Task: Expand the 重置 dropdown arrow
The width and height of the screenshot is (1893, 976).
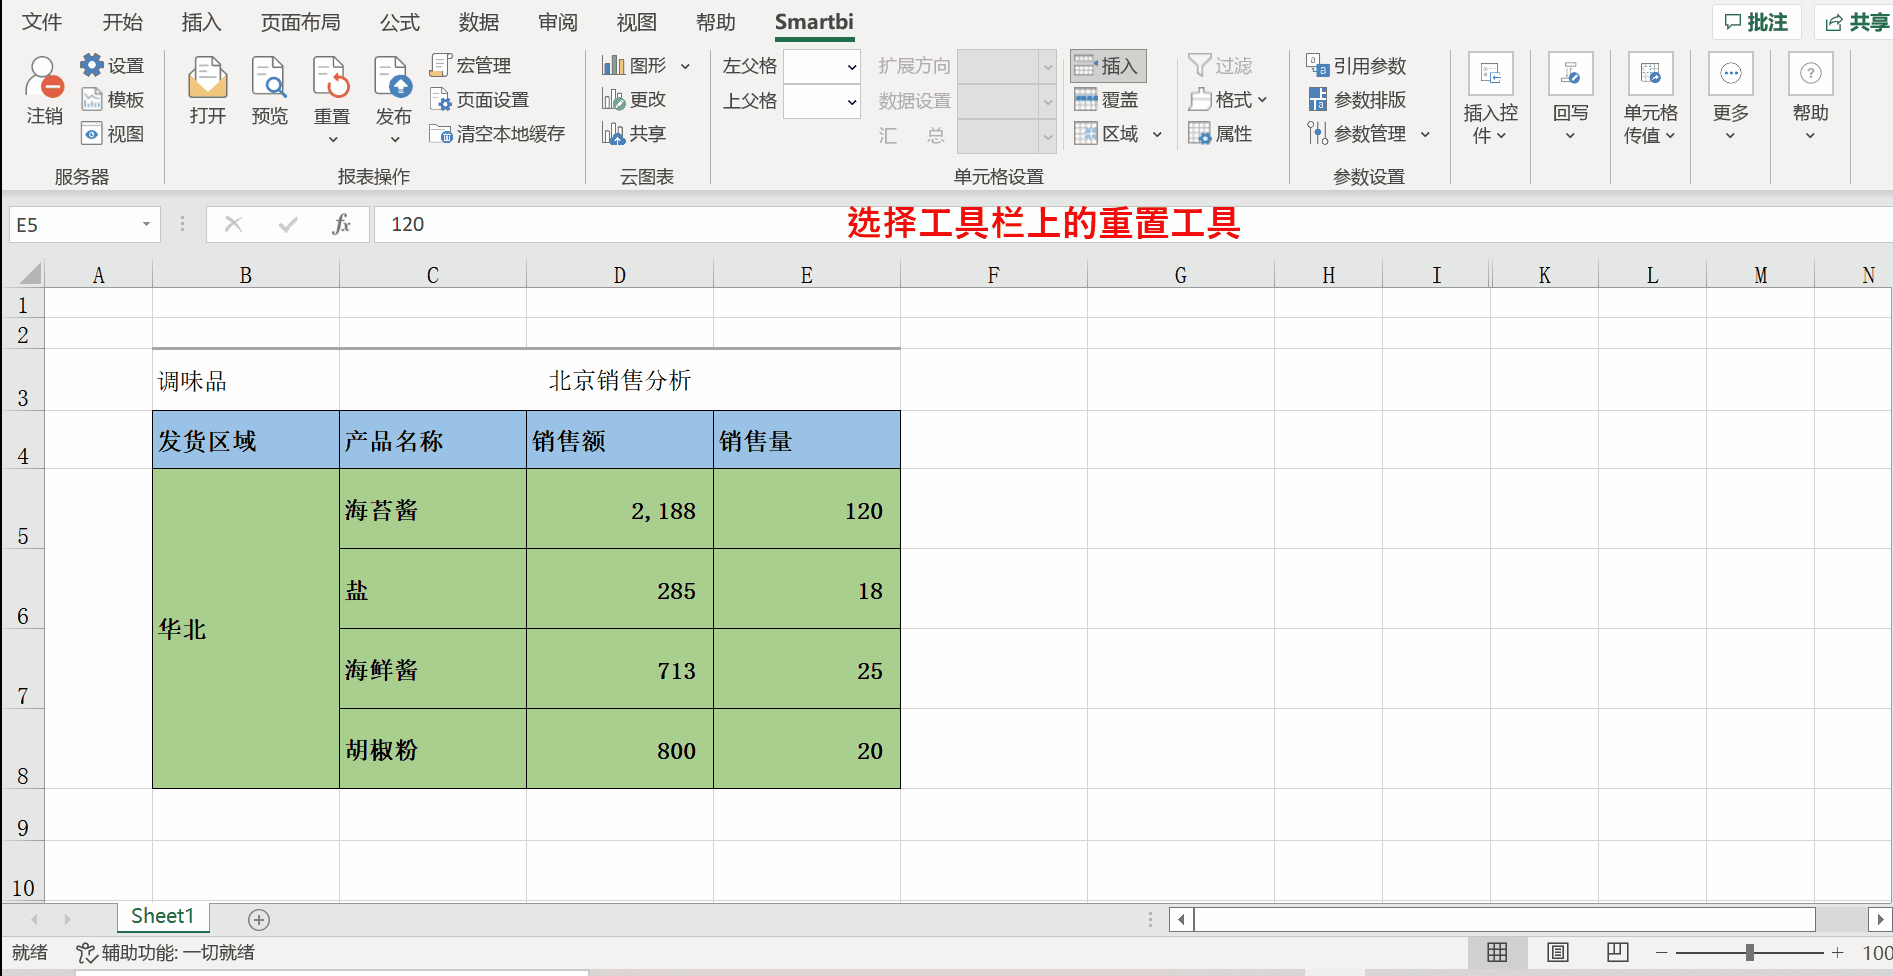Action: click(333, 140)
